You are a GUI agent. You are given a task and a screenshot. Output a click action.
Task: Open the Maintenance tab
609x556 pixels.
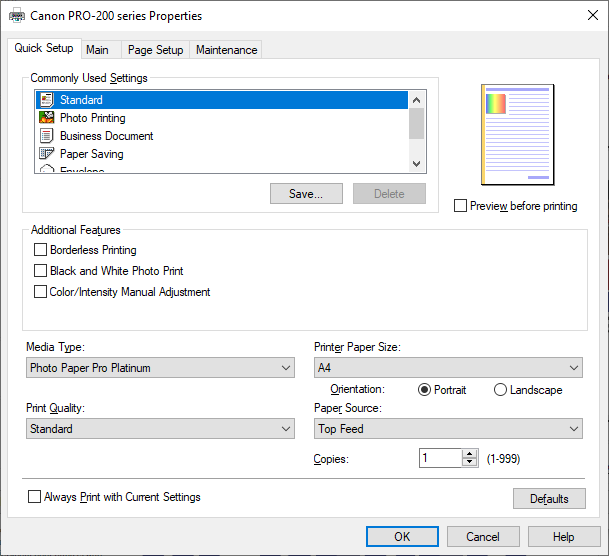coord(226,50)
